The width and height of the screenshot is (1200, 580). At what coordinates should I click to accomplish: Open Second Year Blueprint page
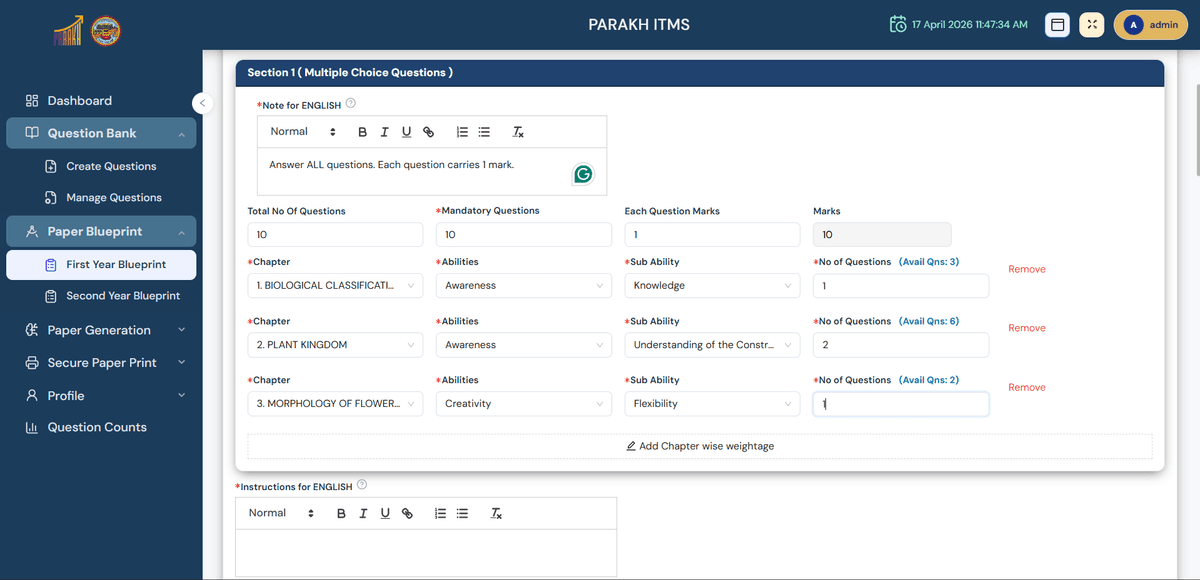tap(122, 296)
